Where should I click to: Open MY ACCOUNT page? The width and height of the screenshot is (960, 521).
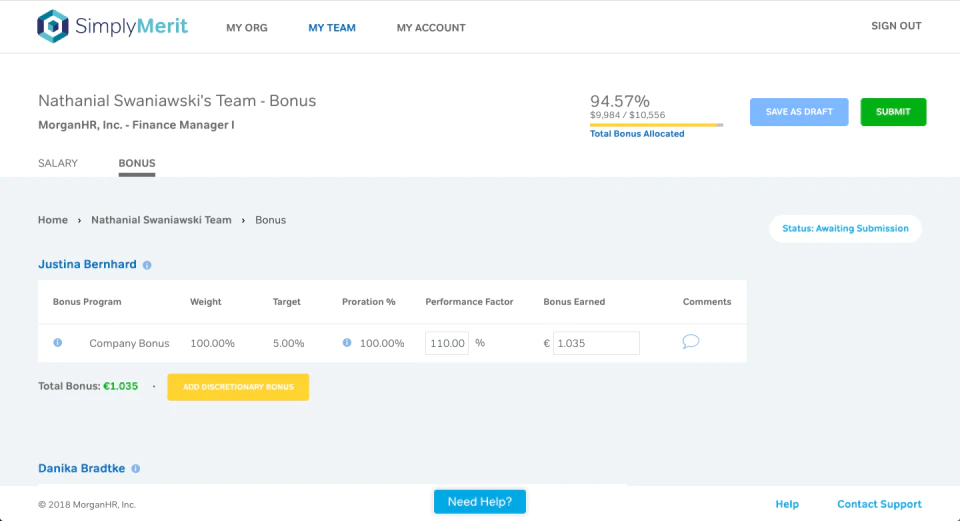(x=431, y=28)
